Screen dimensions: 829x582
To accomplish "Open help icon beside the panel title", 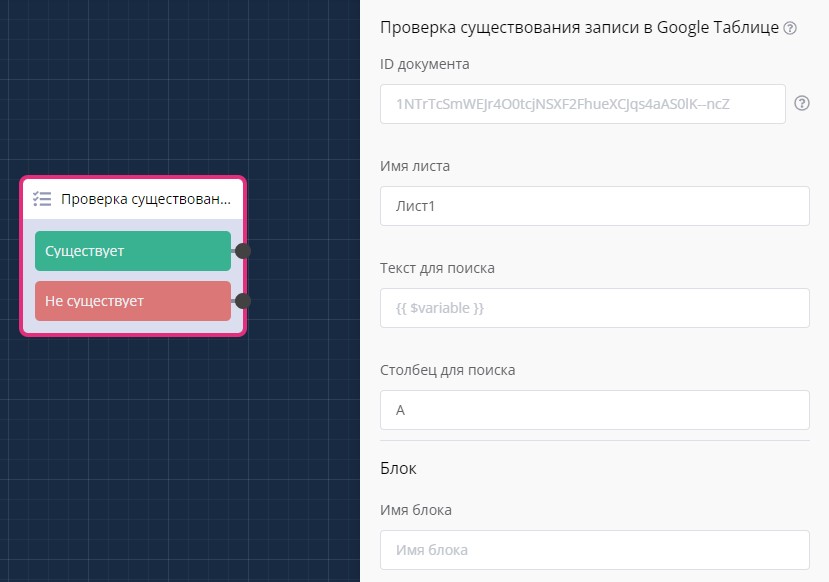I will pyautogui.click(x=790, y=28).
